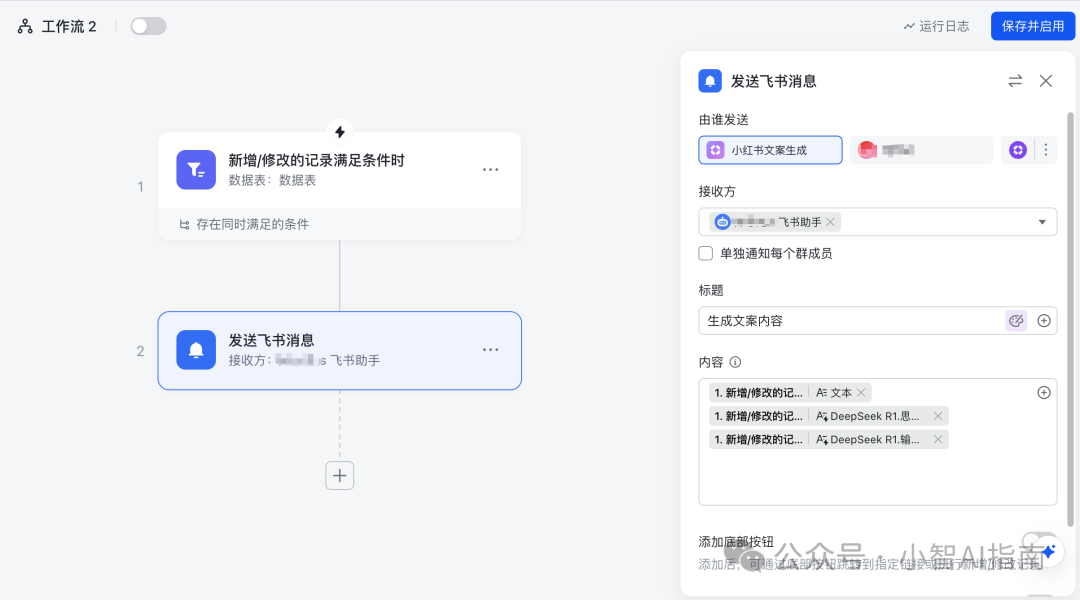Open more options menu for step 2
The height and width of the screenshot is (600, 1080).
tap(490, 350)
